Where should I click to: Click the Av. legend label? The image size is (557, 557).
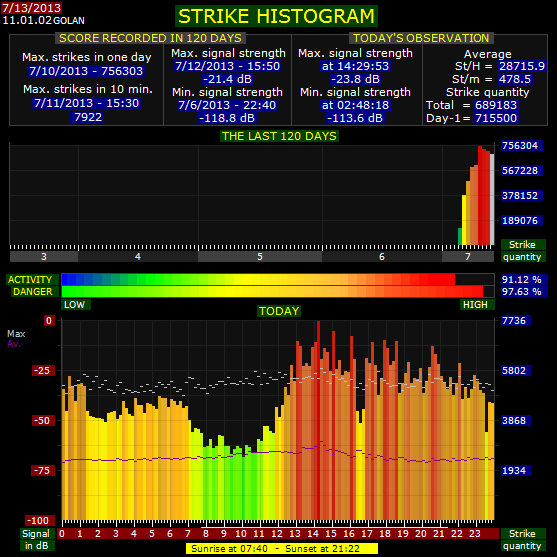(14, 344)
